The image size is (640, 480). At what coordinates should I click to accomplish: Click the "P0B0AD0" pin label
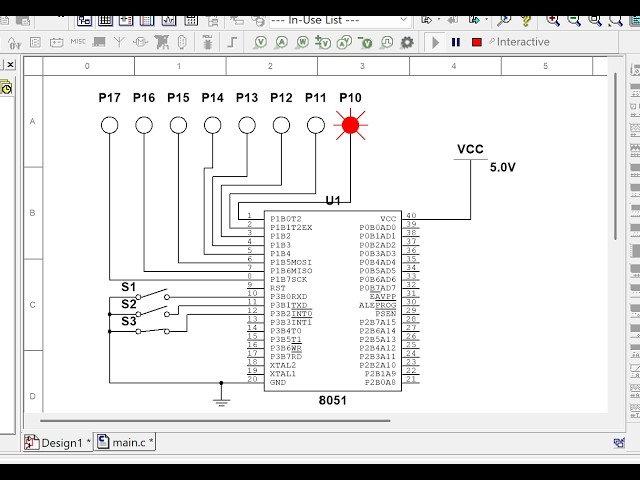[x=378, y=227]
